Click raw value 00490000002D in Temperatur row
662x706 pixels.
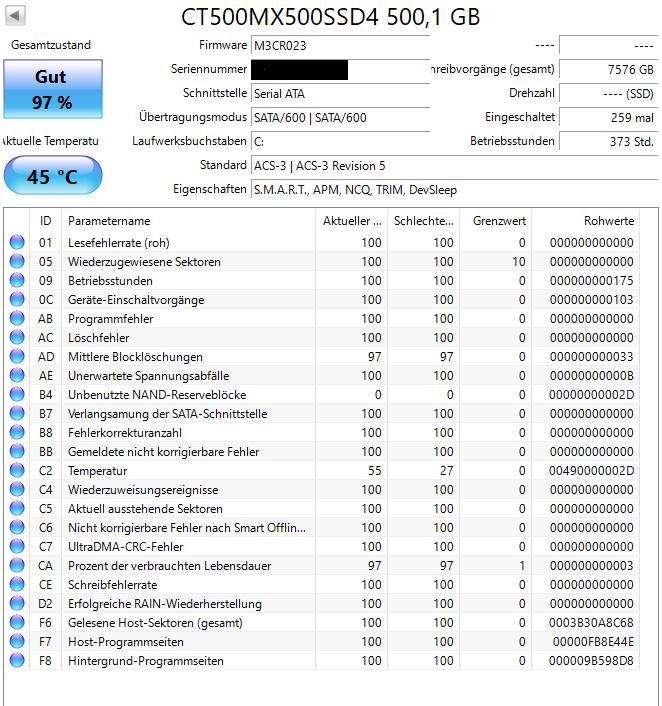point(591,471)
